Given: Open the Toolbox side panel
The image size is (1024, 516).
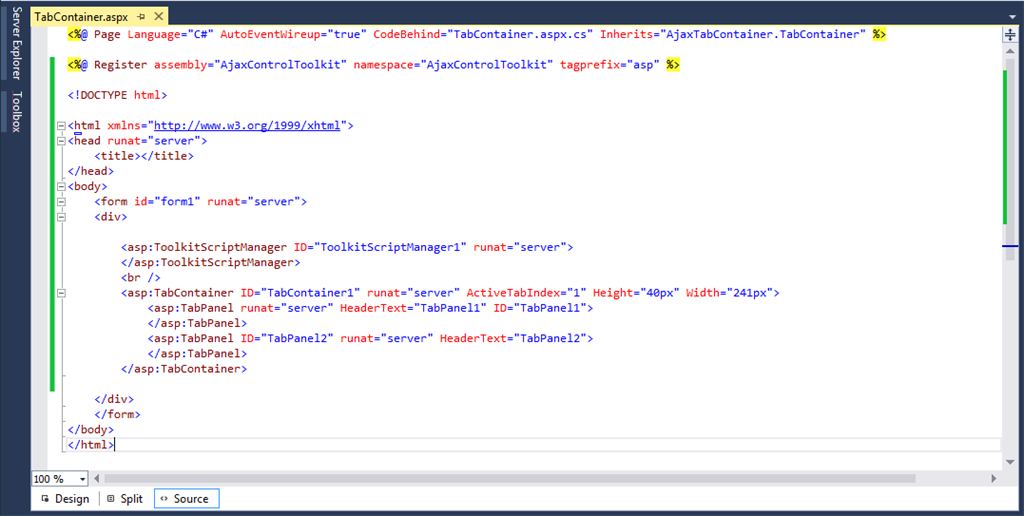Looking at the screenshot, I should [x=16, y=112].
